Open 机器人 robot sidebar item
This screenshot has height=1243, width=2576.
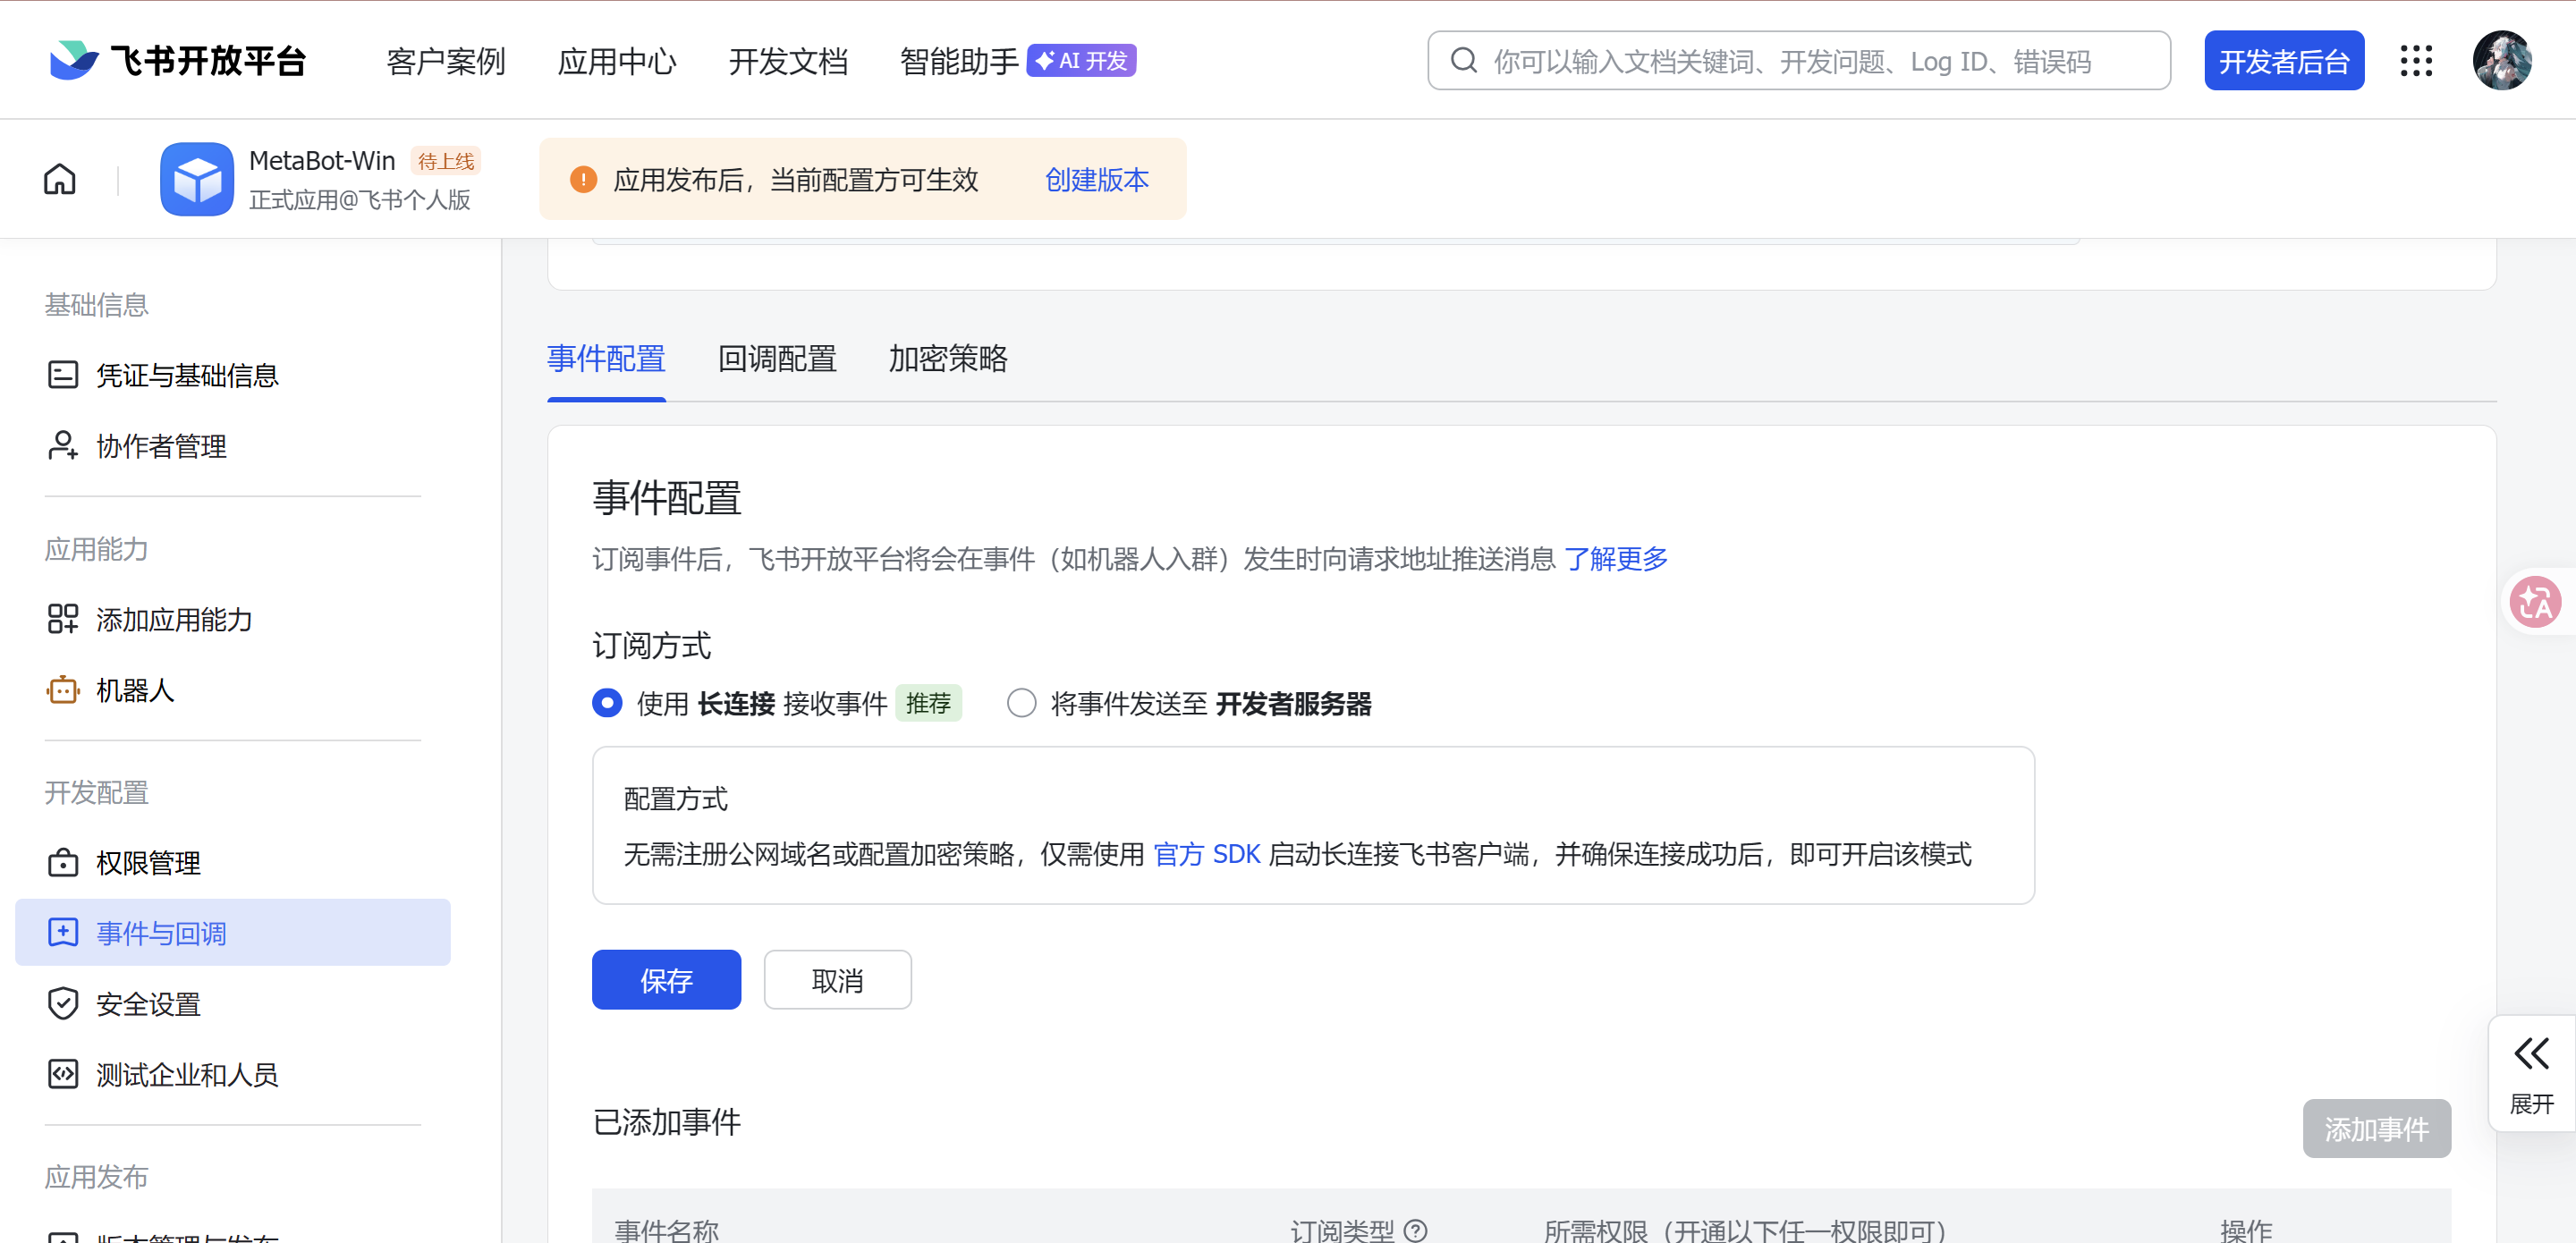134,690
